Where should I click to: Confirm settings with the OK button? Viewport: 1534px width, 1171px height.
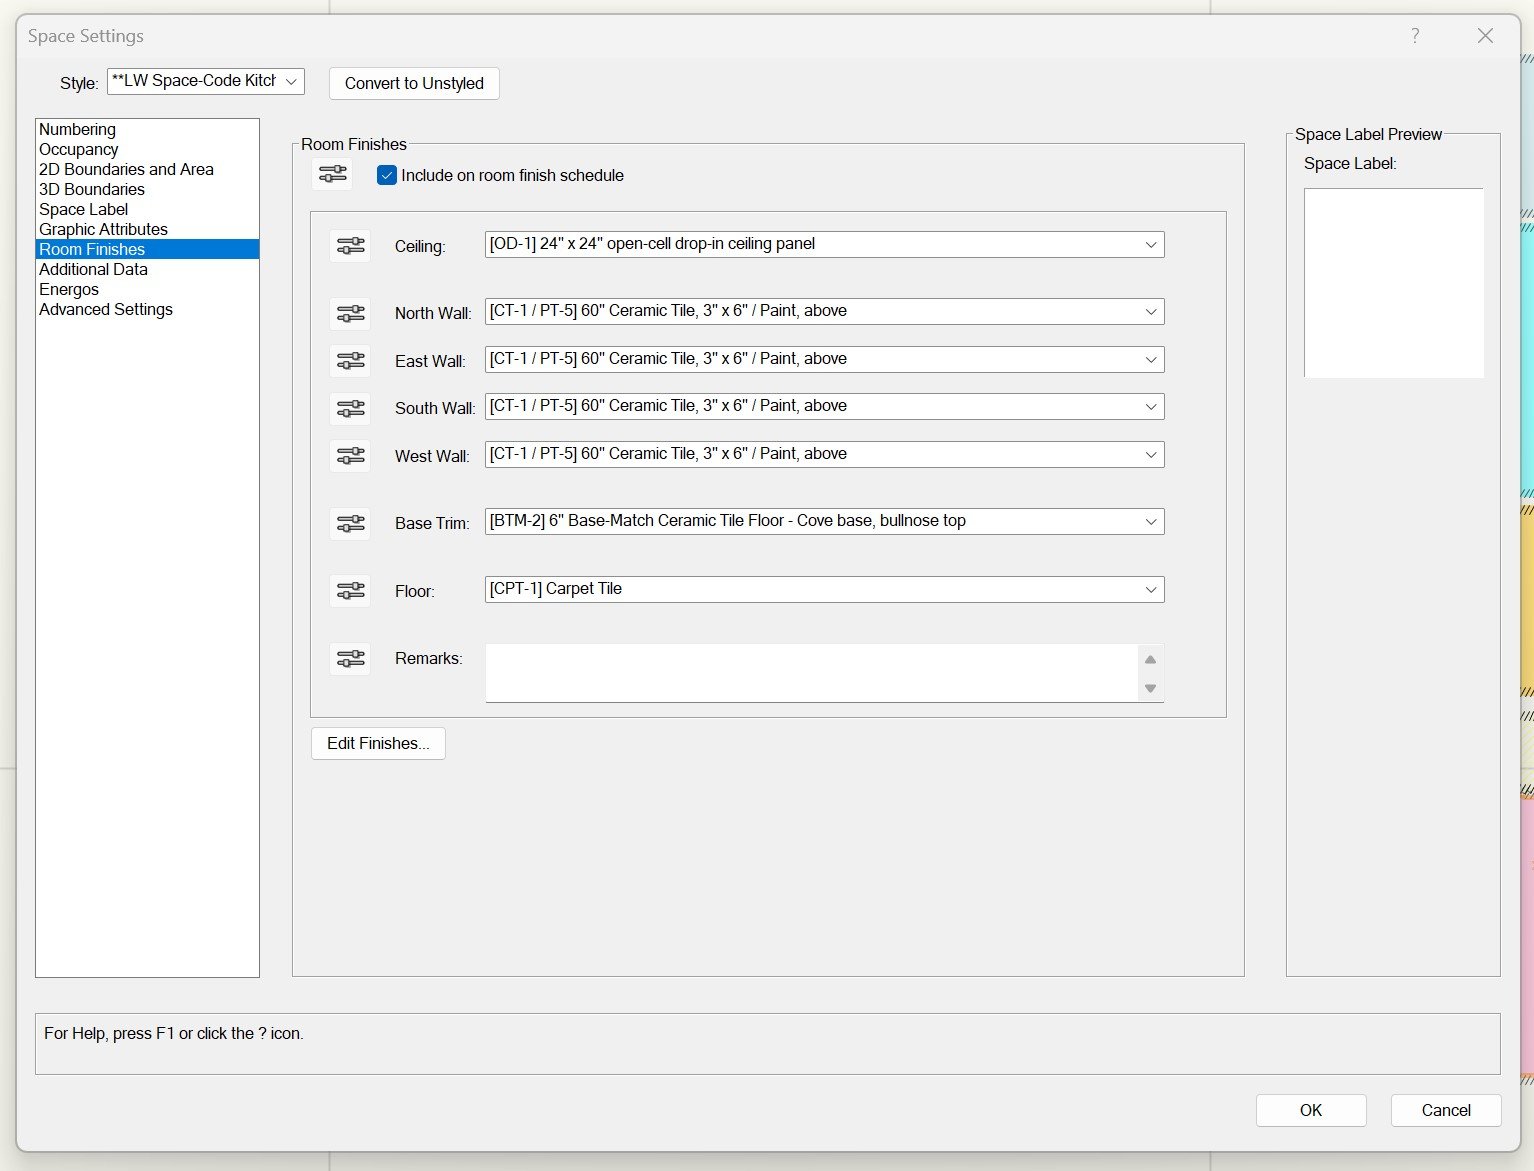coord(1310,1110)
